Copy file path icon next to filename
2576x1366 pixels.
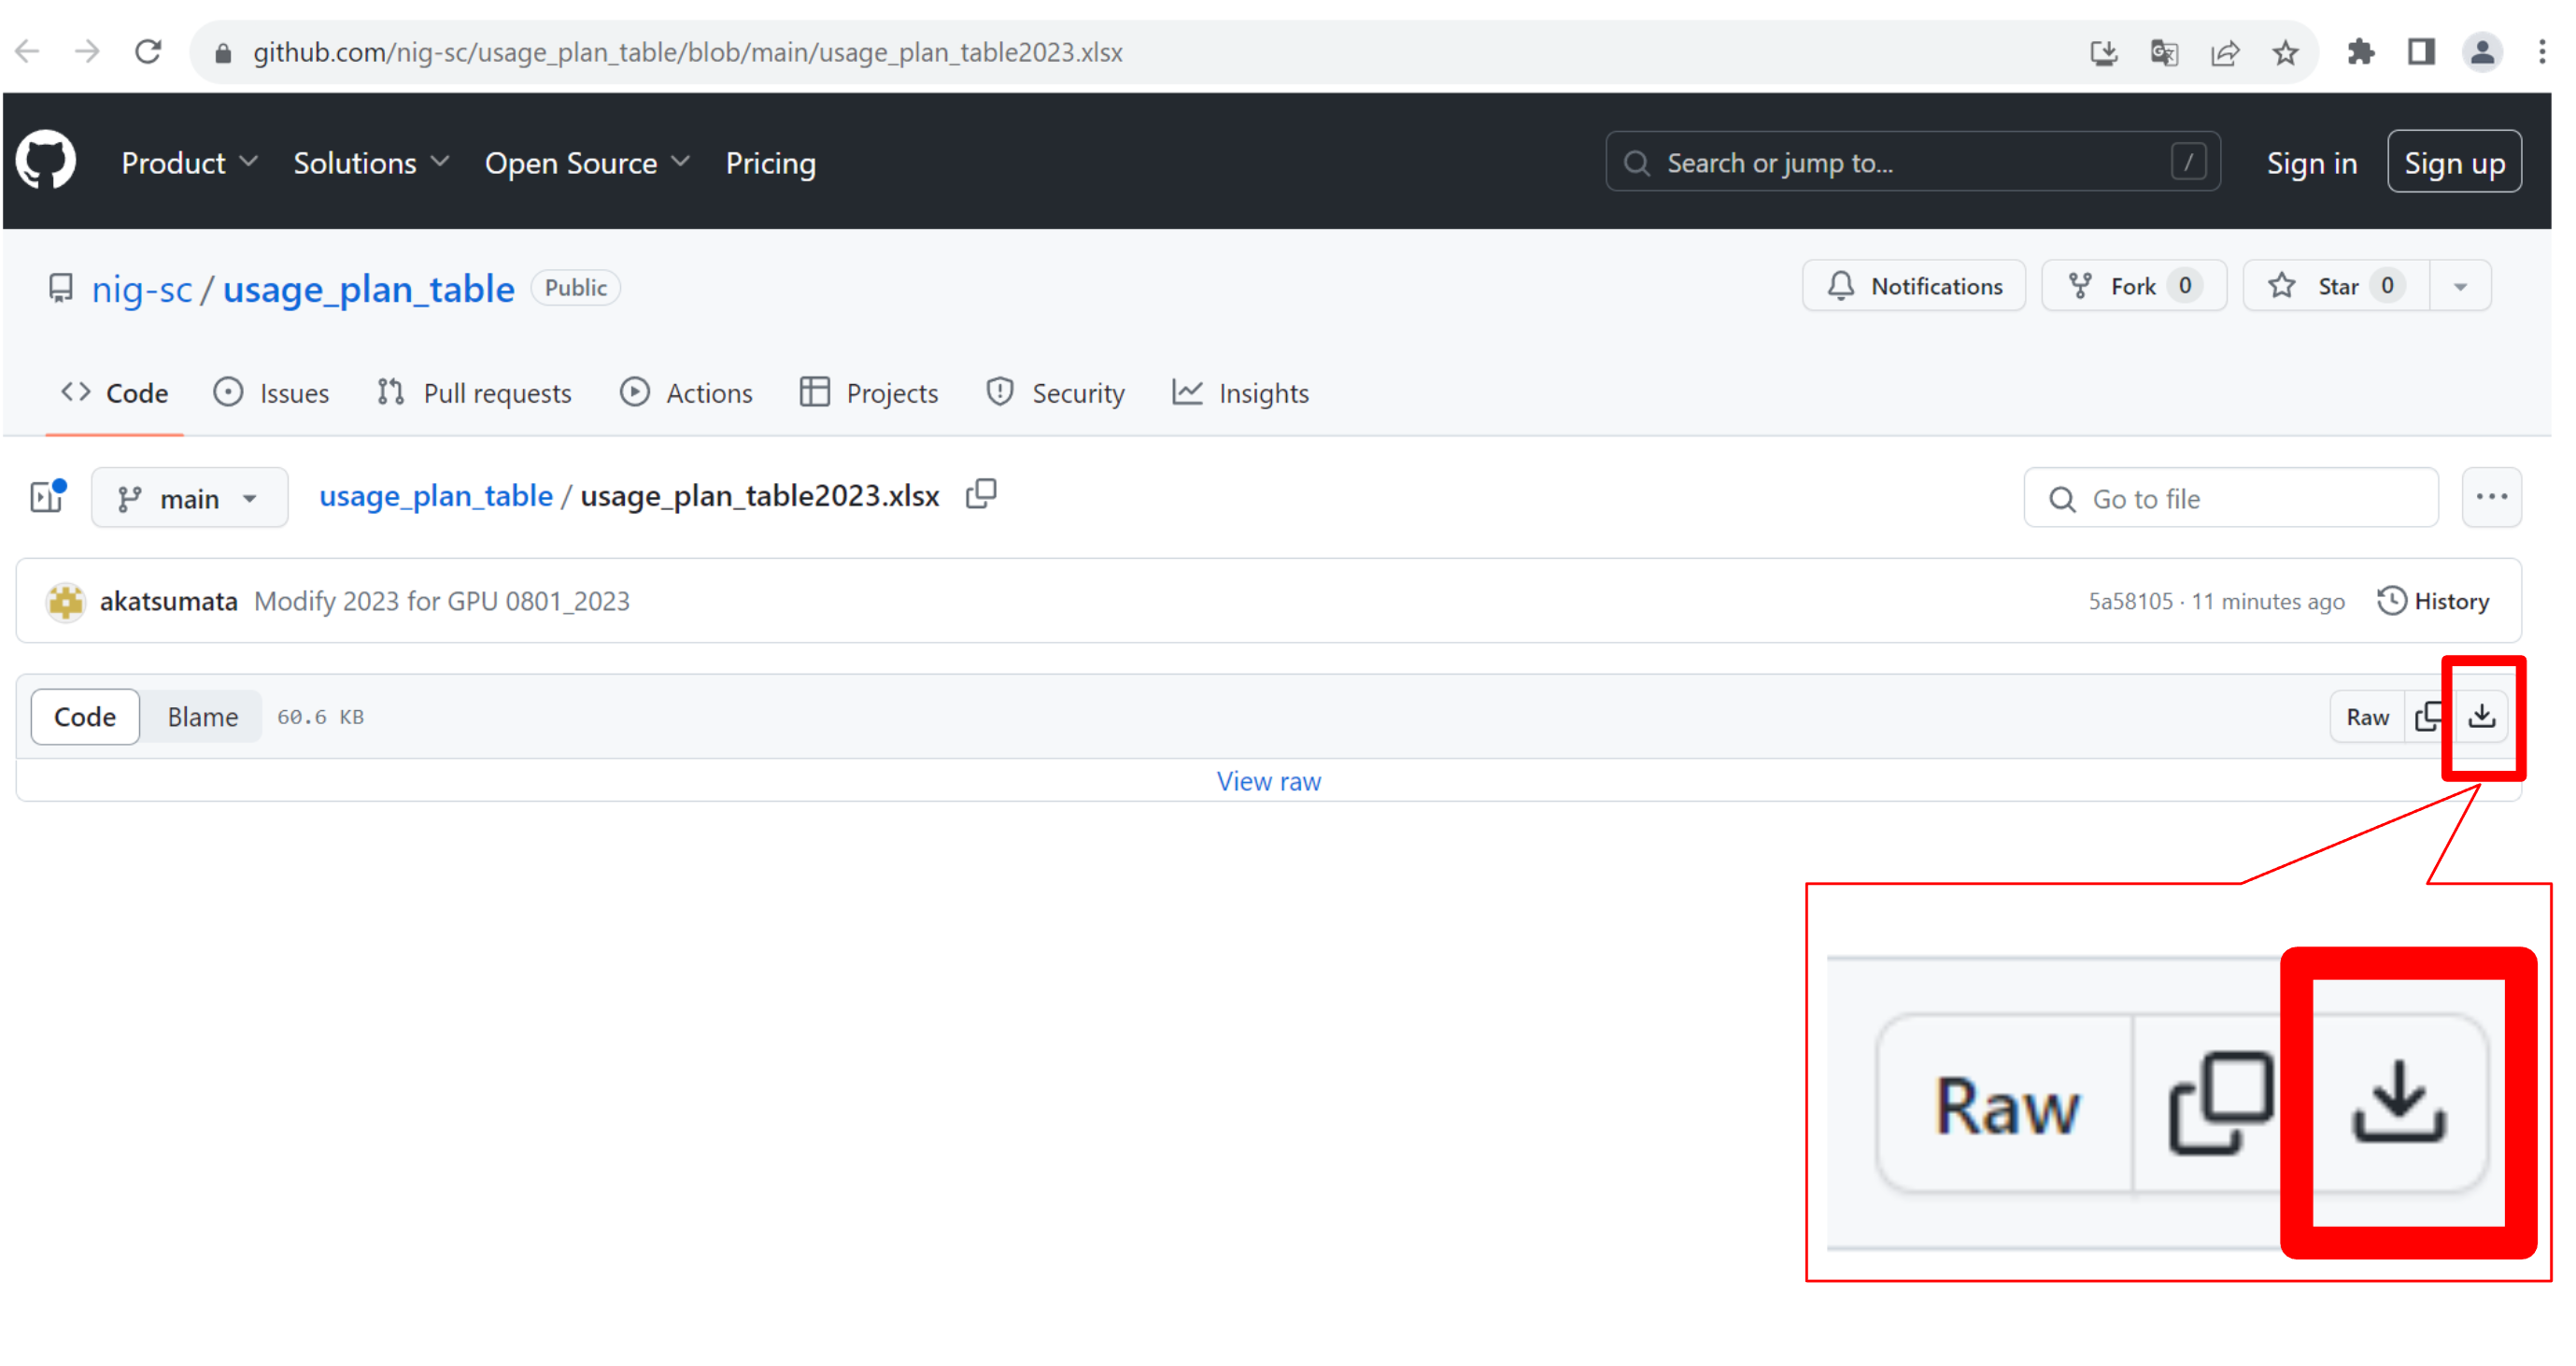coord(981,494)
